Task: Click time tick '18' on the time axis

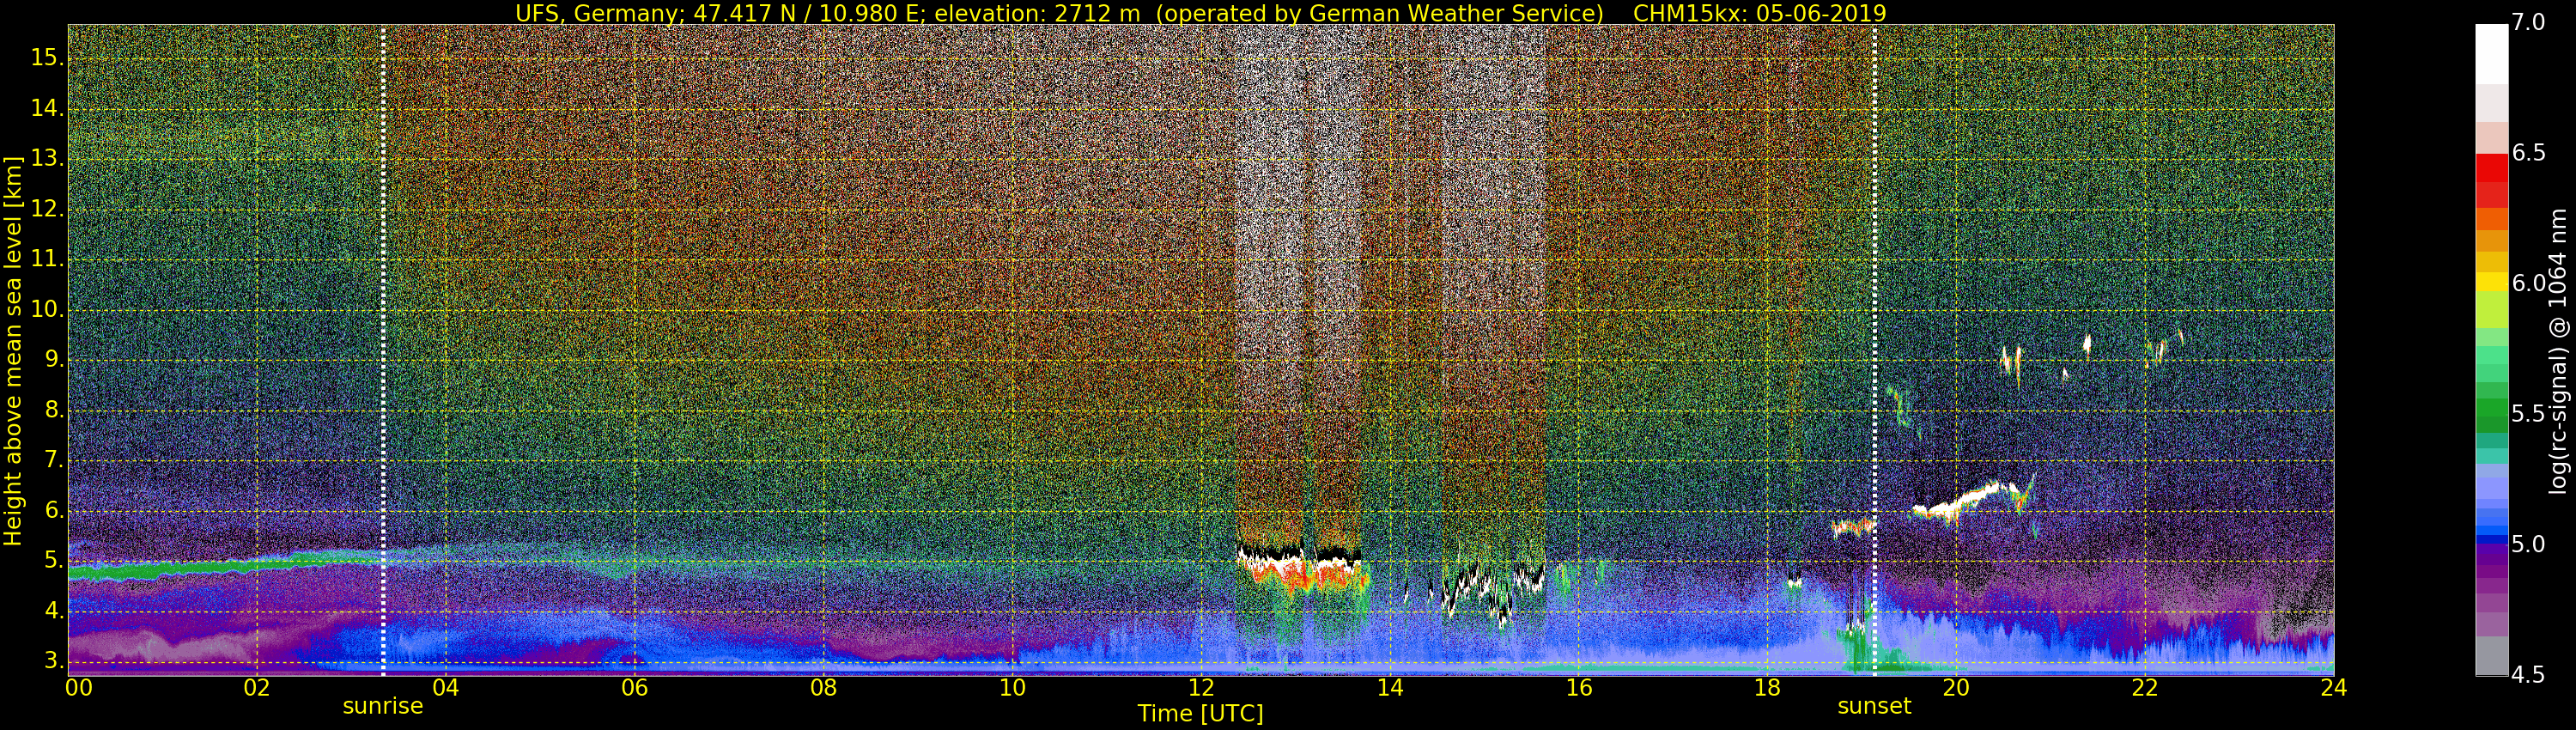Action: pos(1767,688)
